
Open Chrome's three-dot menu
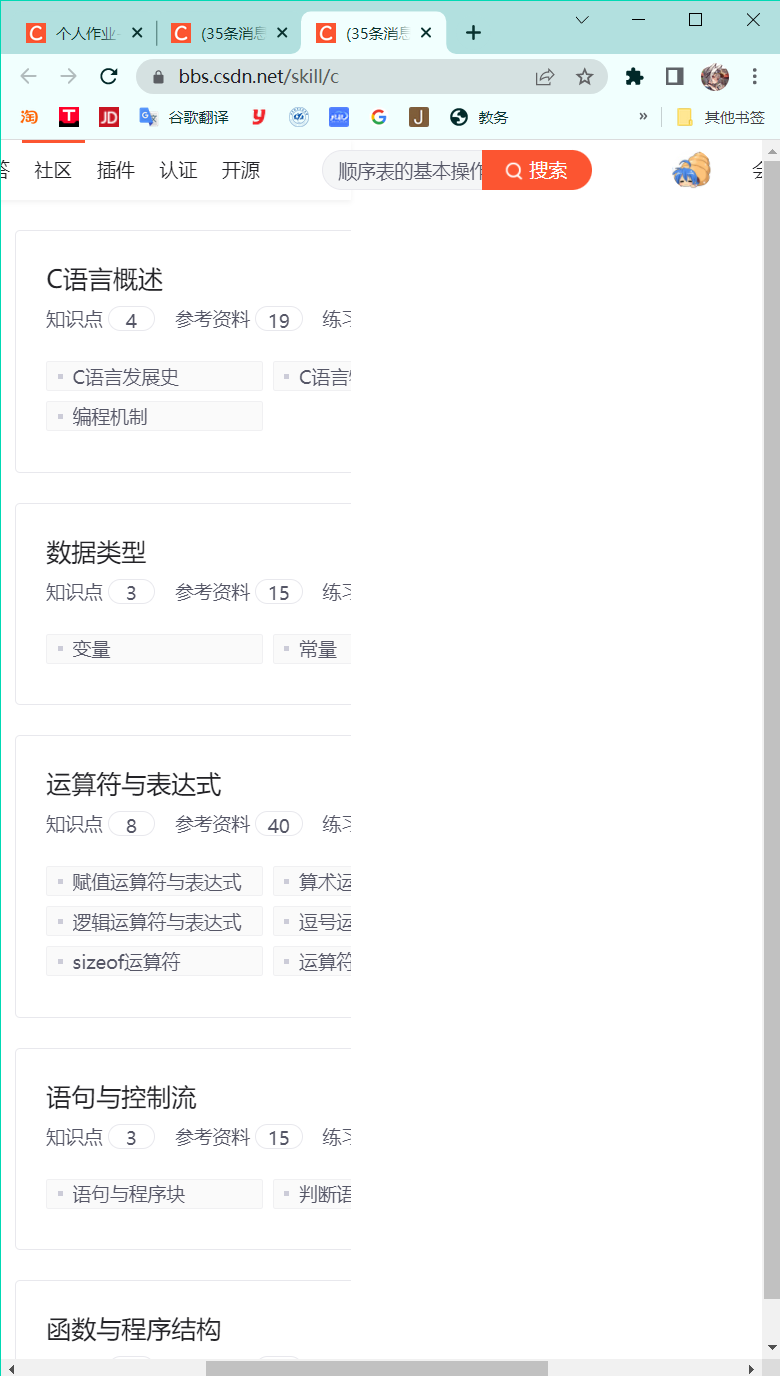pos(755,77)
